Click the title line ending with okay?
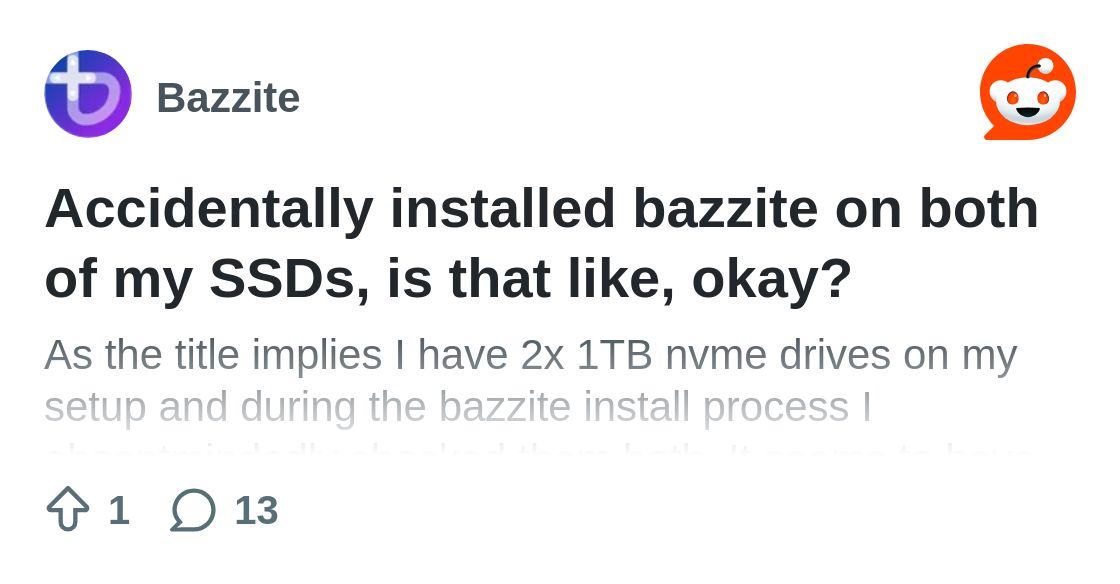Screen dimensions: 1120x584 448,280
